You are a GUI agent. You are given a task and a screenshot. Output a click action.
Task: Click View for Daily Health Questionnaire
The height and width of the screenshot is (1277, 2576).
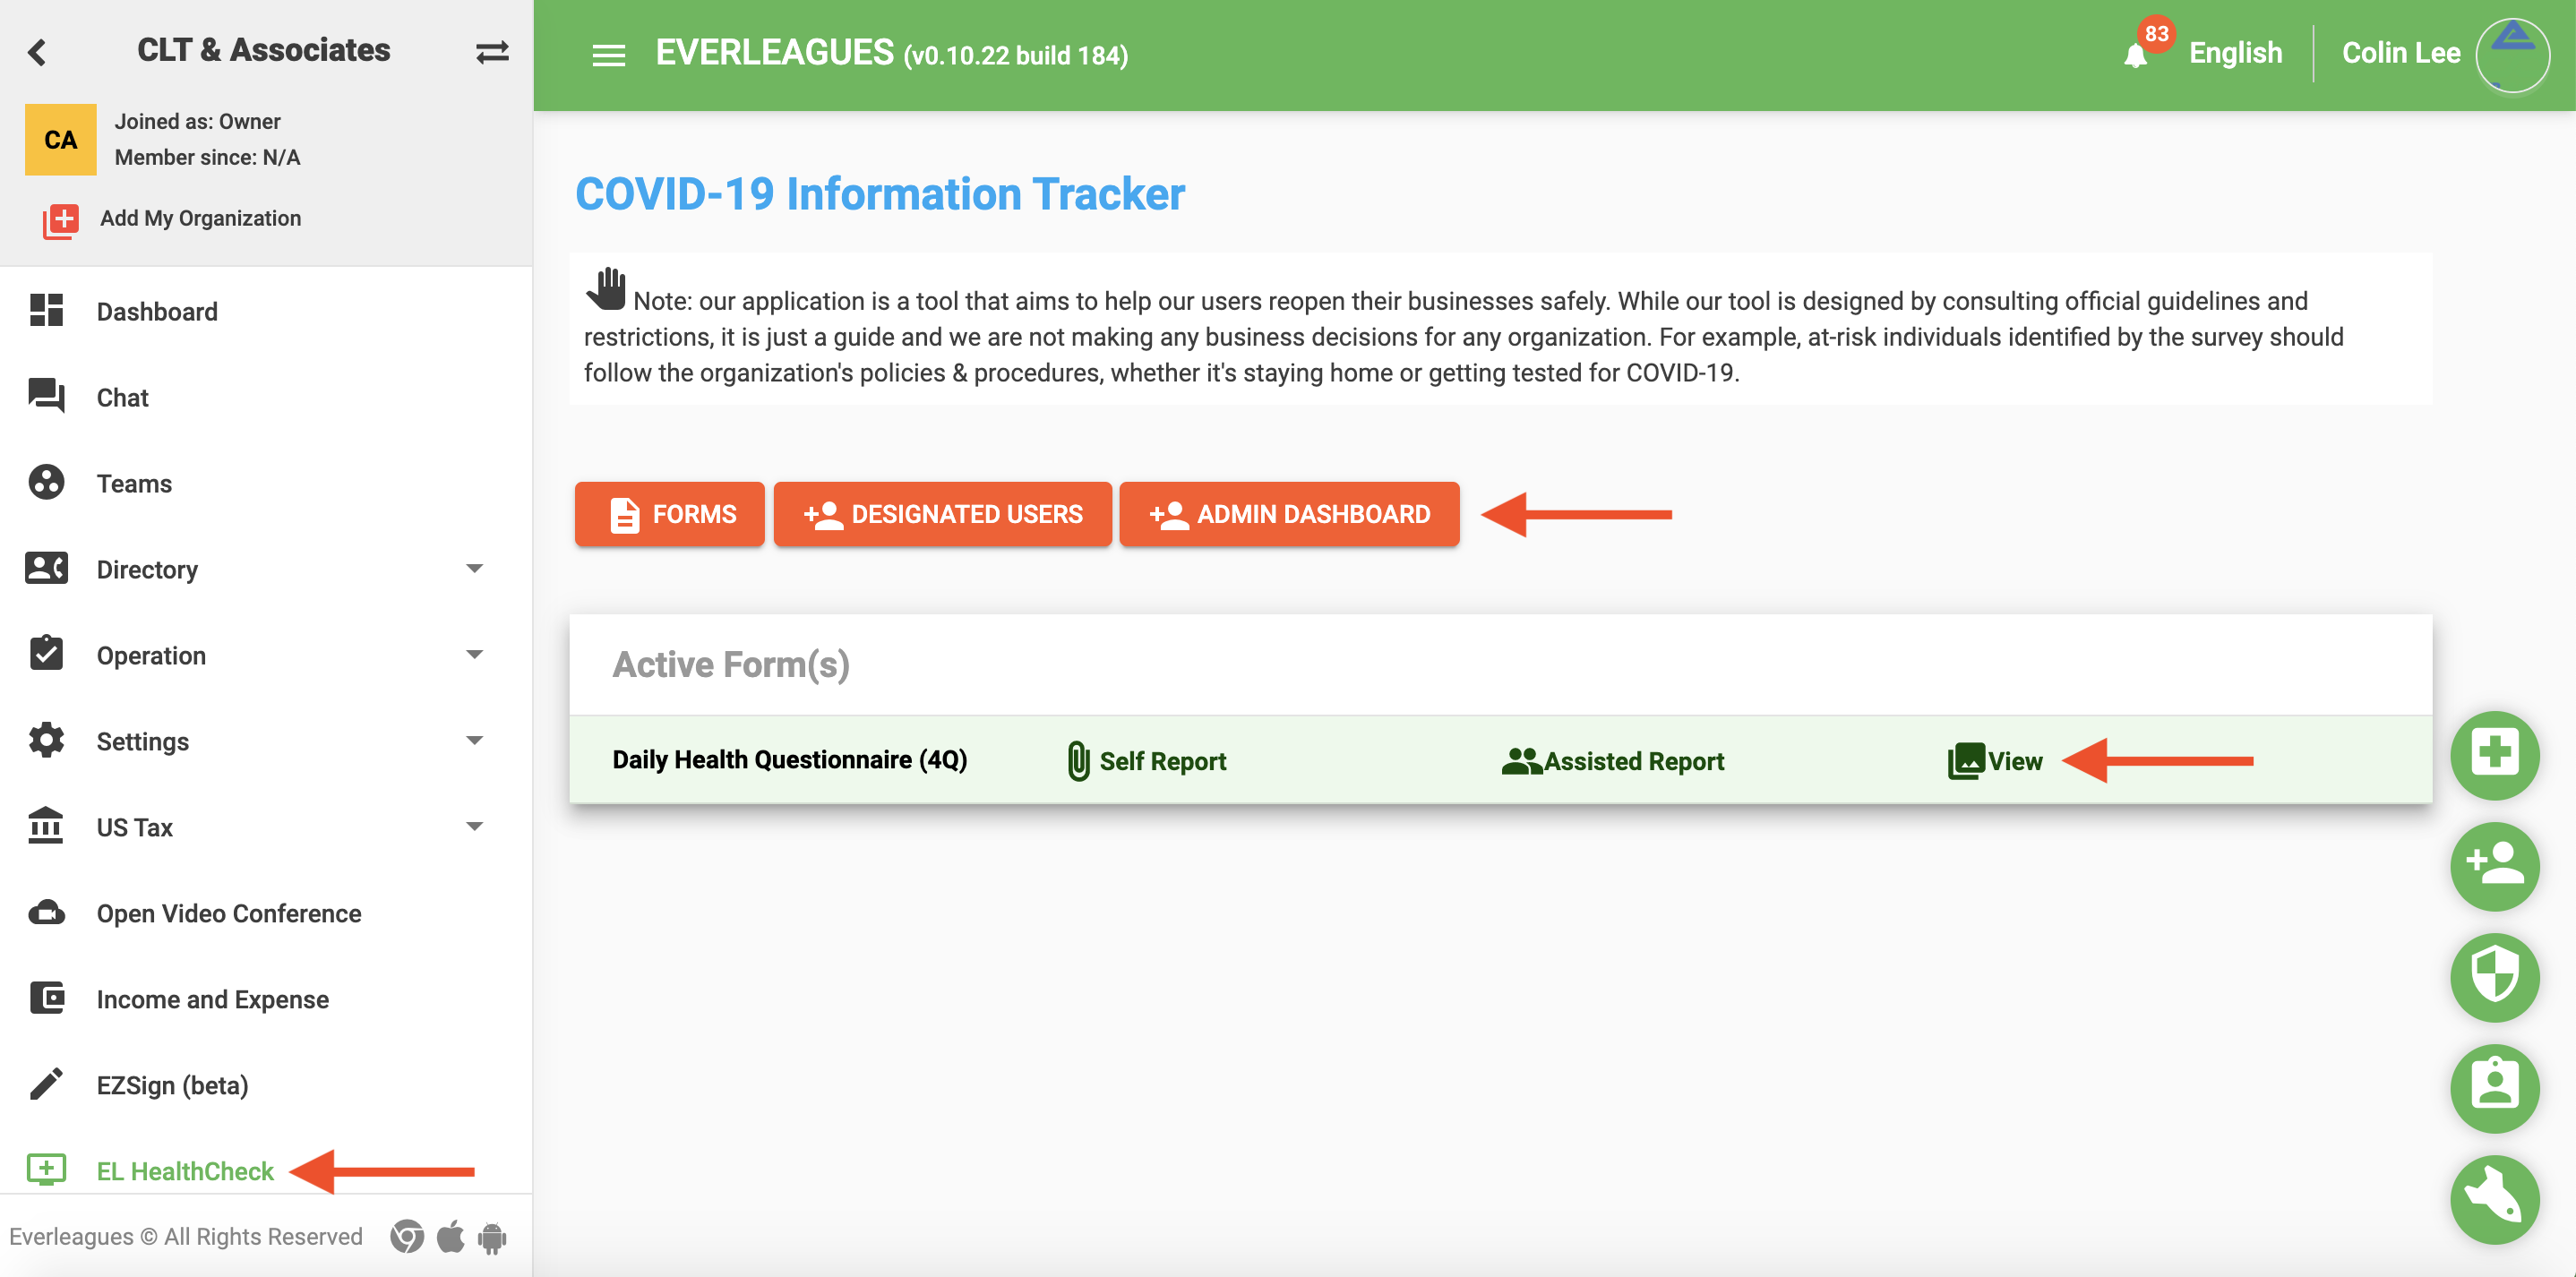[x=1995, y=761]
